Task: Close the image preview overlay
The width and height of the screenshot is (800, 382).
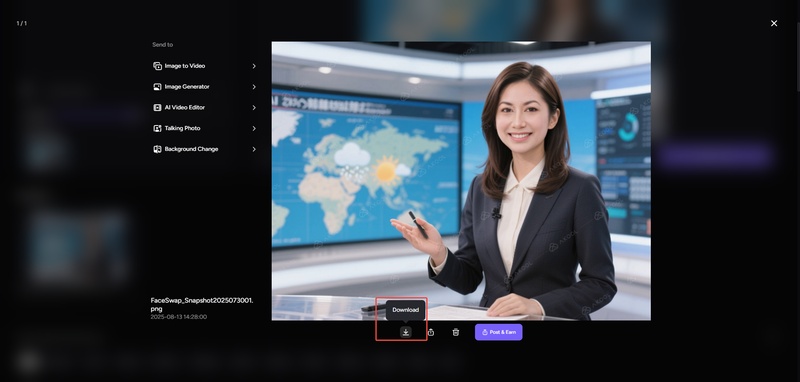Action: [x=774, y=23]
